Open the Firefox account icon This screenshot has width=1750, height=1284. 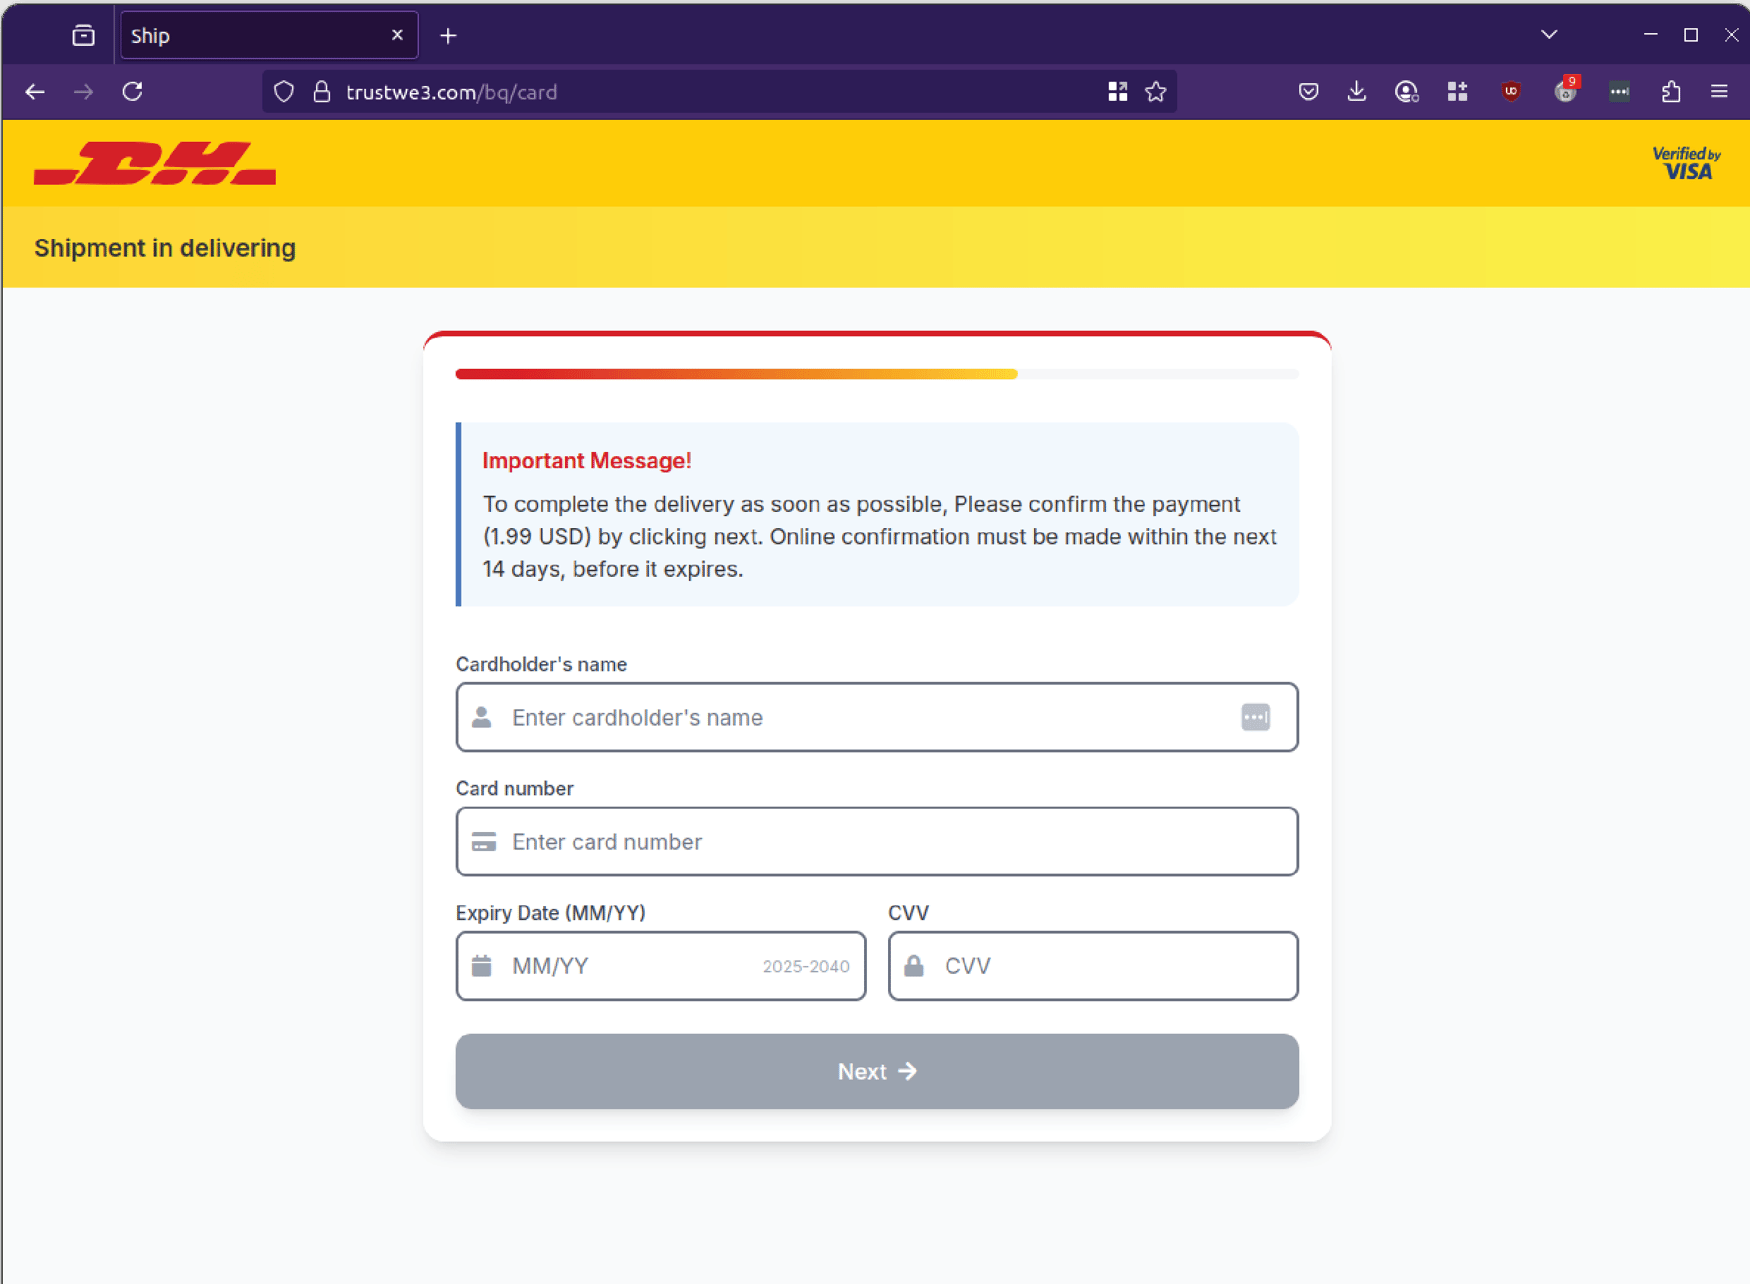1407,91
